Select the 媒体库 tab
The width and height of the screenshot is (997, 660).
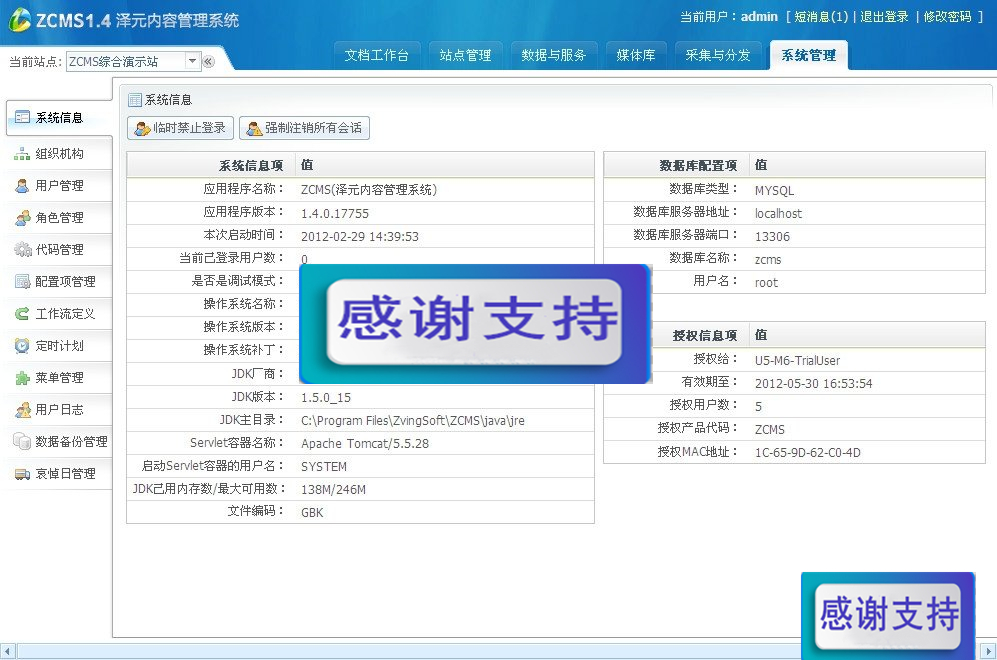coord(636,55)
